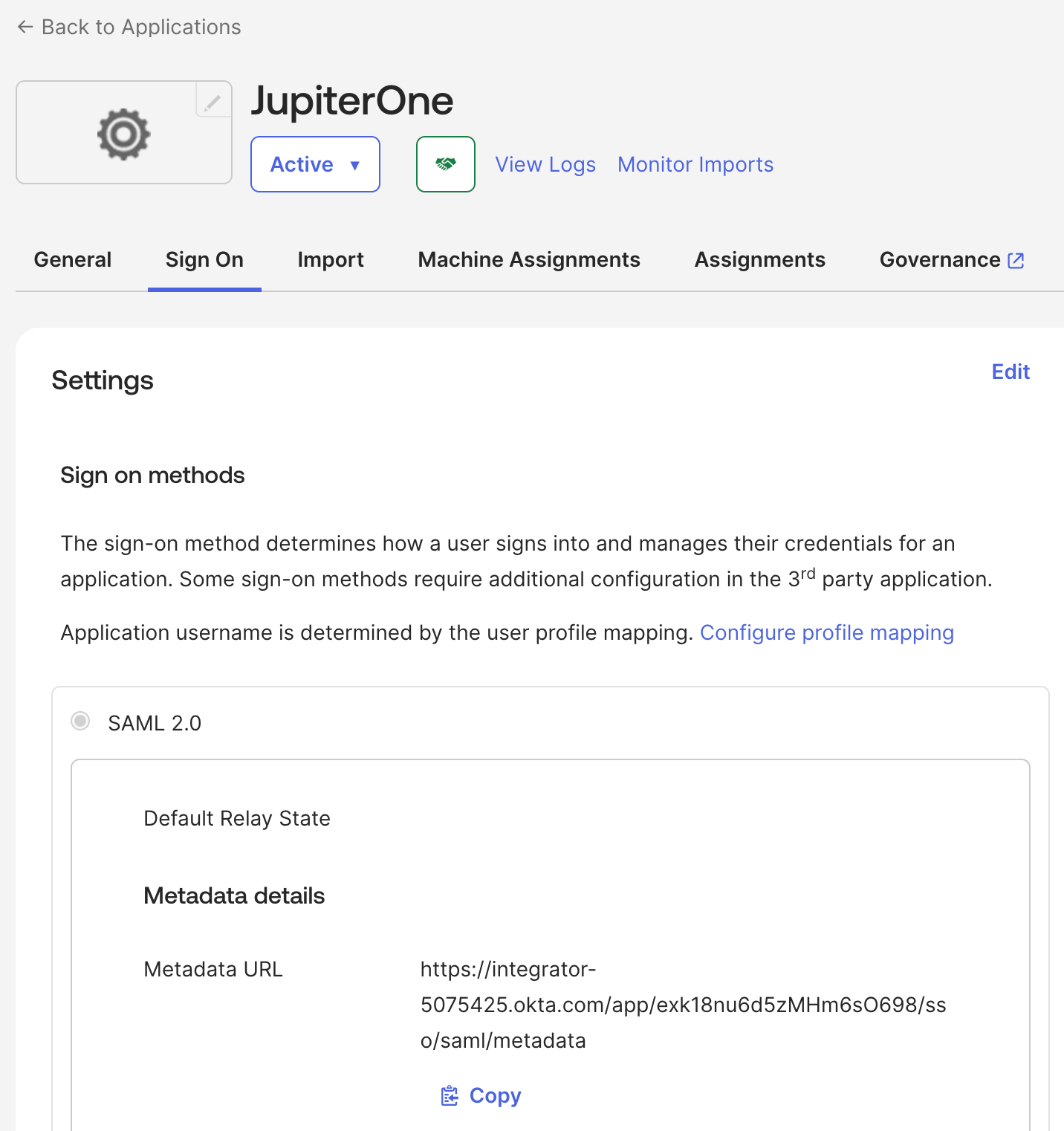The height and width of the screenshot is (1131, 1064).
Task: Click the Governance external link icon
Action: [x=1016, y=260]
